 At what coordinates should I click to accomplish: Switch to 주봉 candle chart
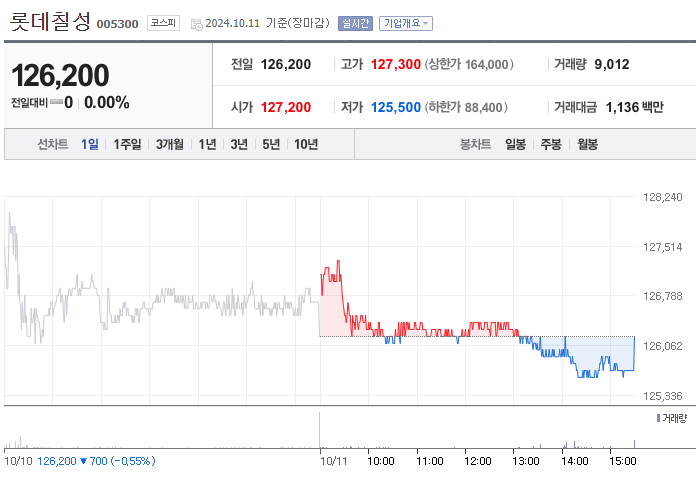(x=551, y=144)
